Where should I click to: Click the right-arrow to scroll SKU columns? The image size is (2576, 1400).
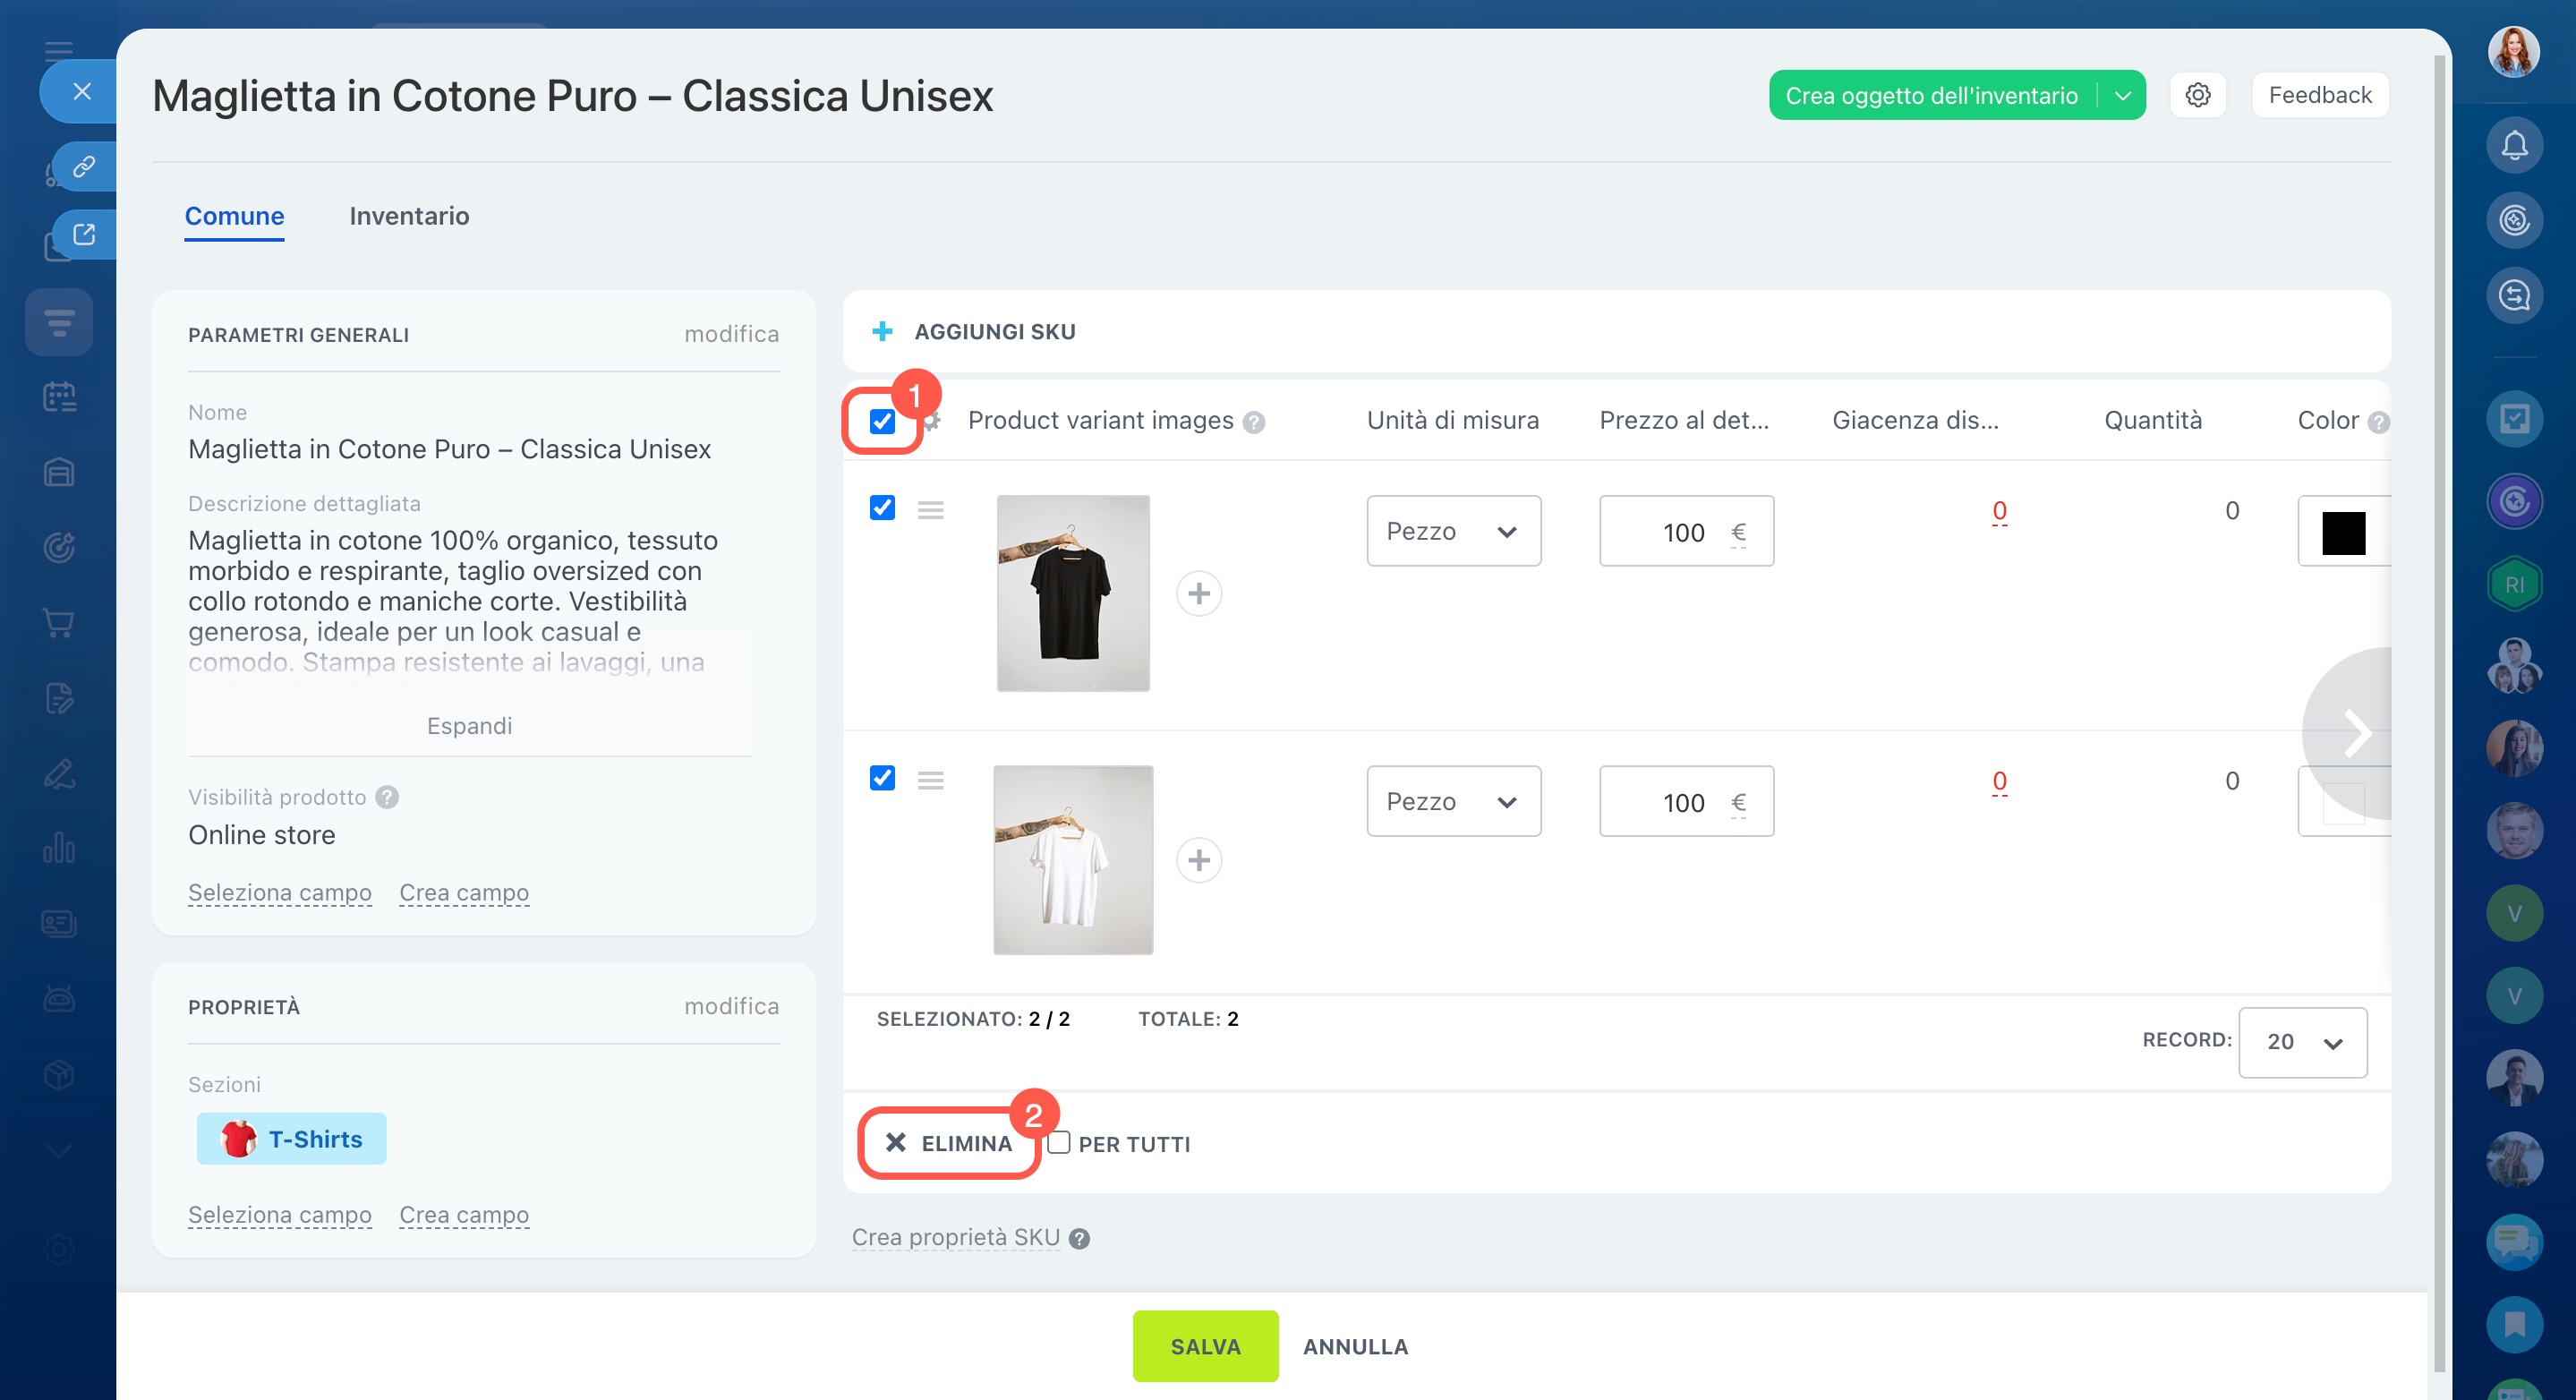tap(2357, 734)
